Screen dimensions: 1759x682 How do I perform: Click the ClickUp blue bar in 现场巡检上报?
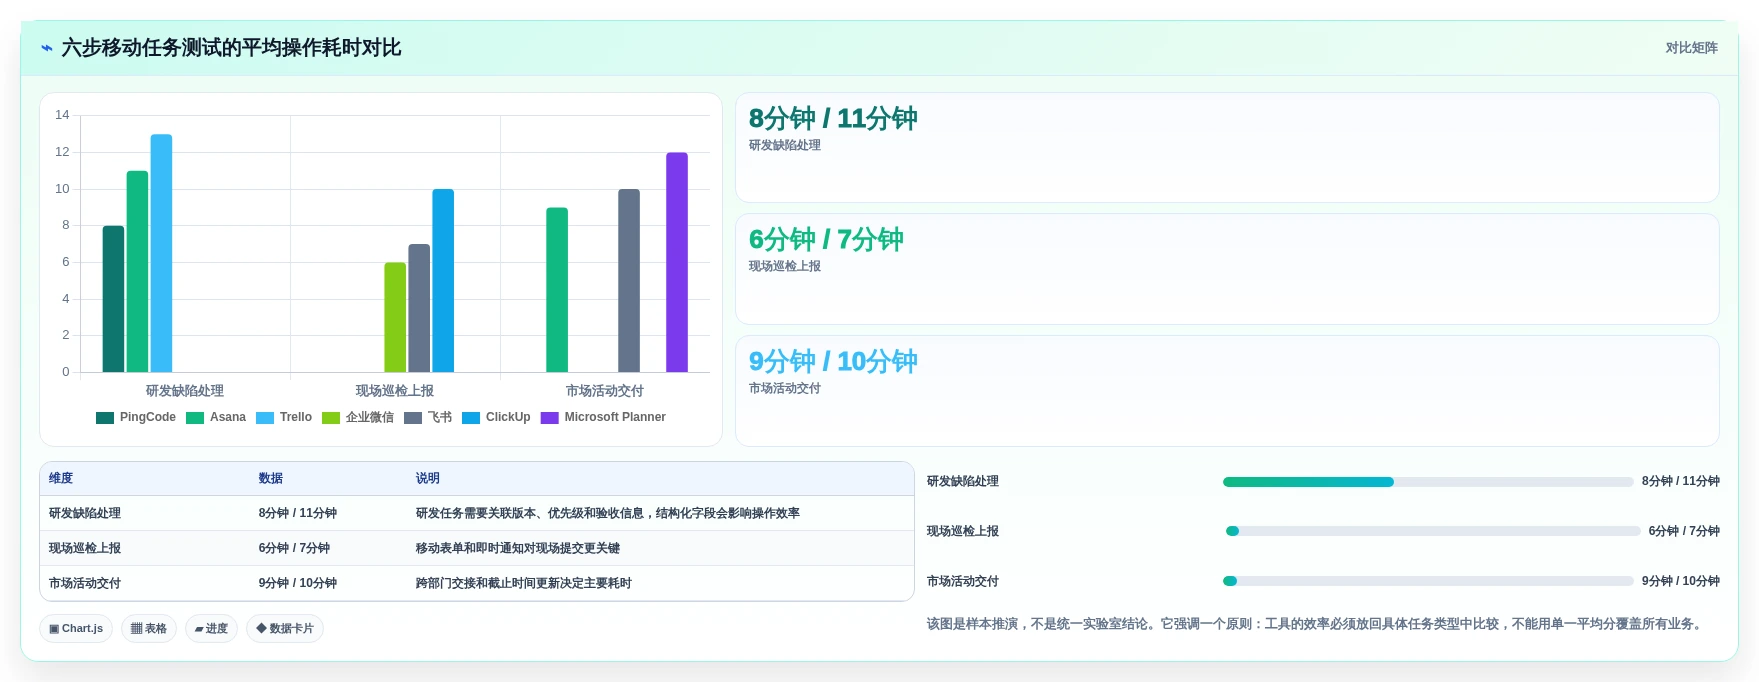click(443, 281)
